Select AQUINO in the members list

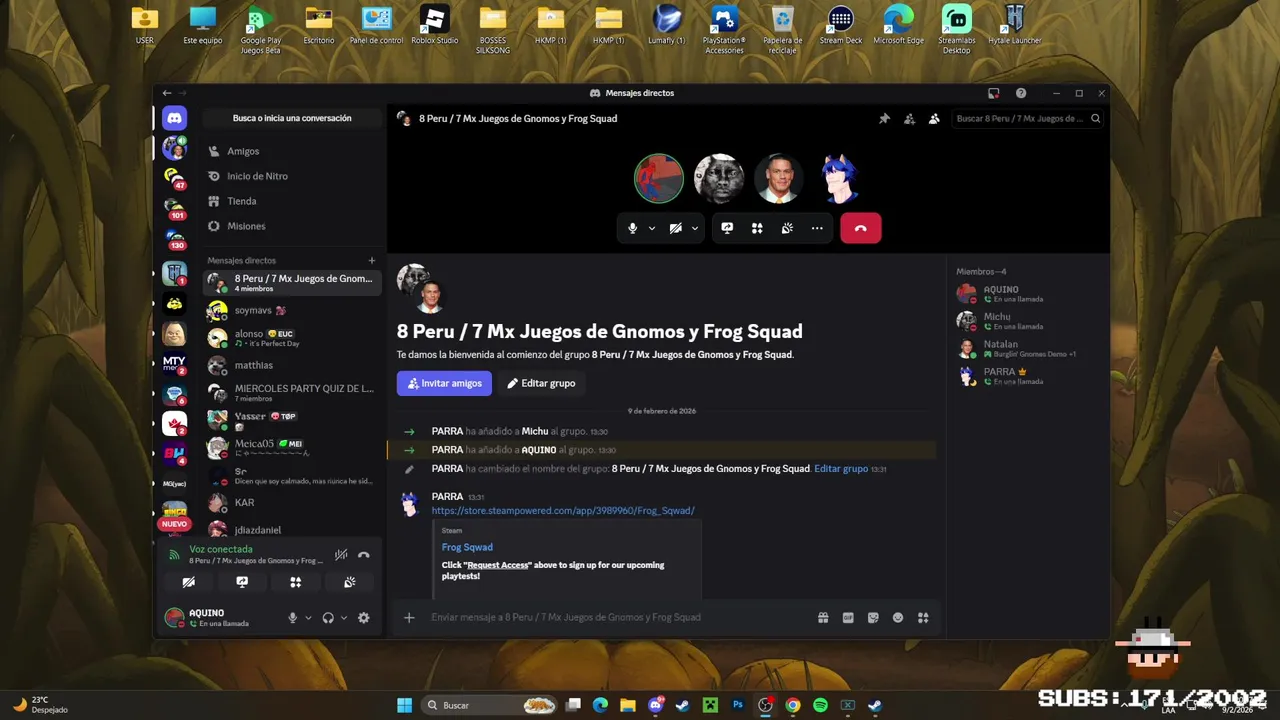[1027, 294]
